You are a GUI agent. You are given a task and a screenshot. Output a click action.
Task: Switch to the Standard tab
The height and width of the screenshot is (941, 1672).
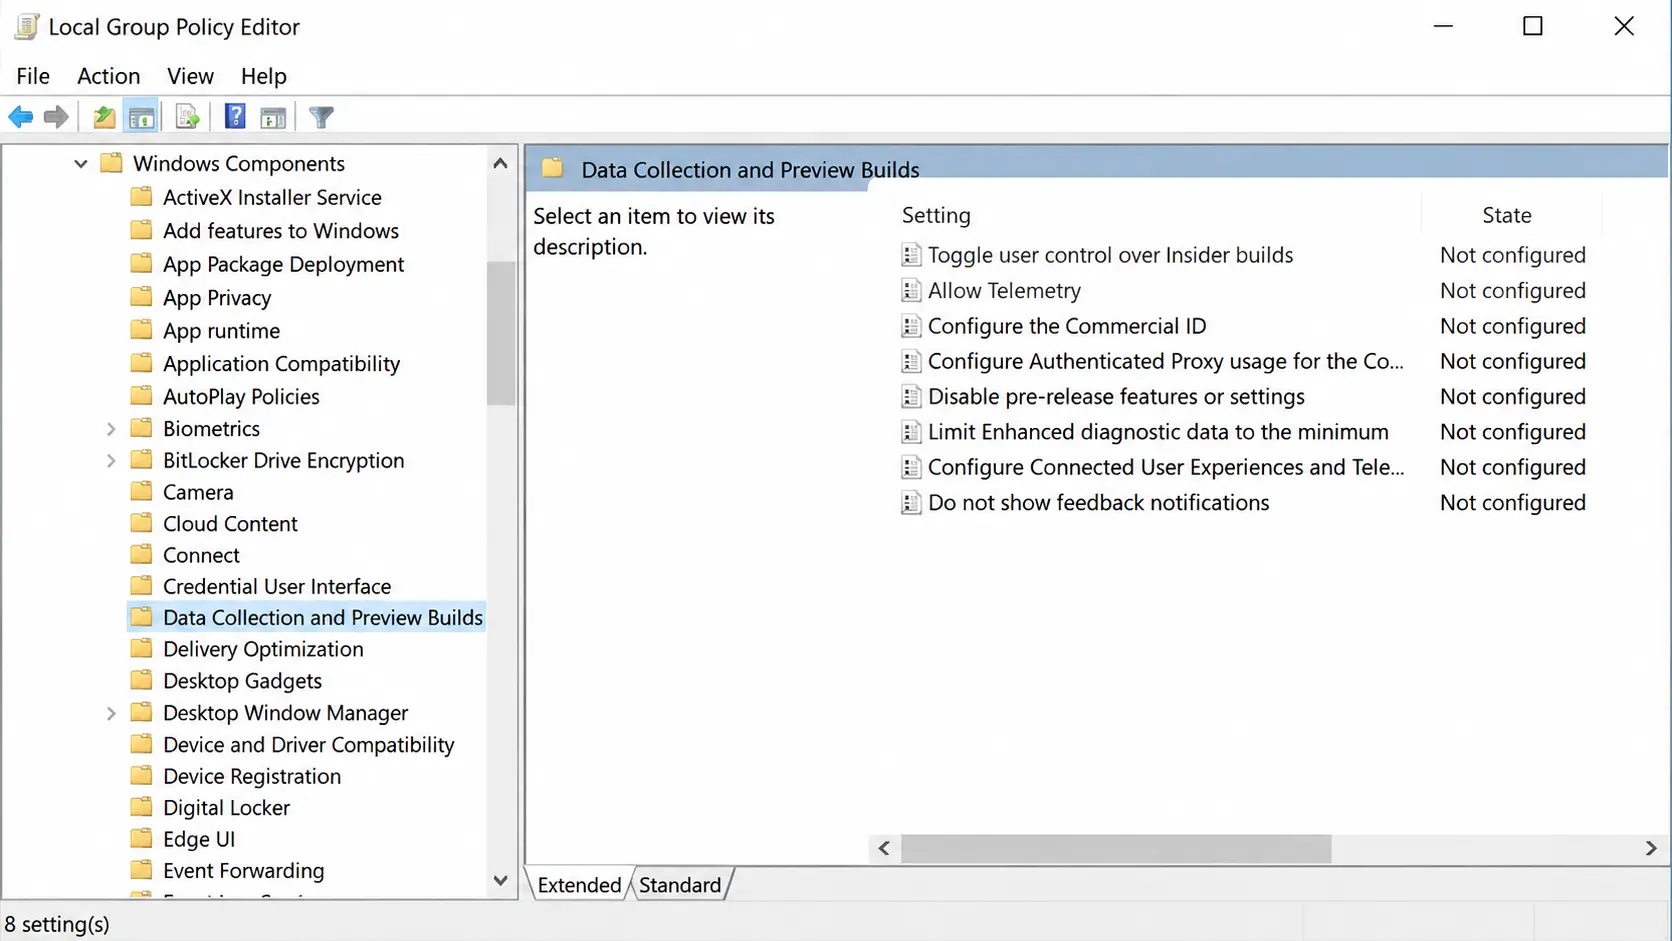680,885
